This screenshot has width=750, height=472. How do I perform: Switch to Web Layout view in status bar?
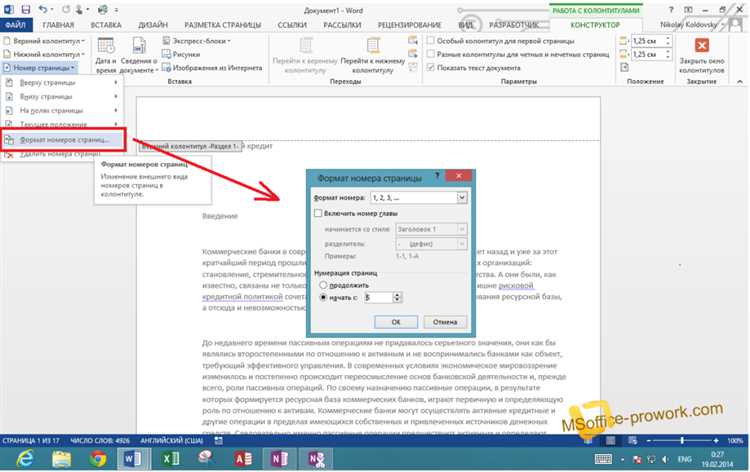pos(633,440)
